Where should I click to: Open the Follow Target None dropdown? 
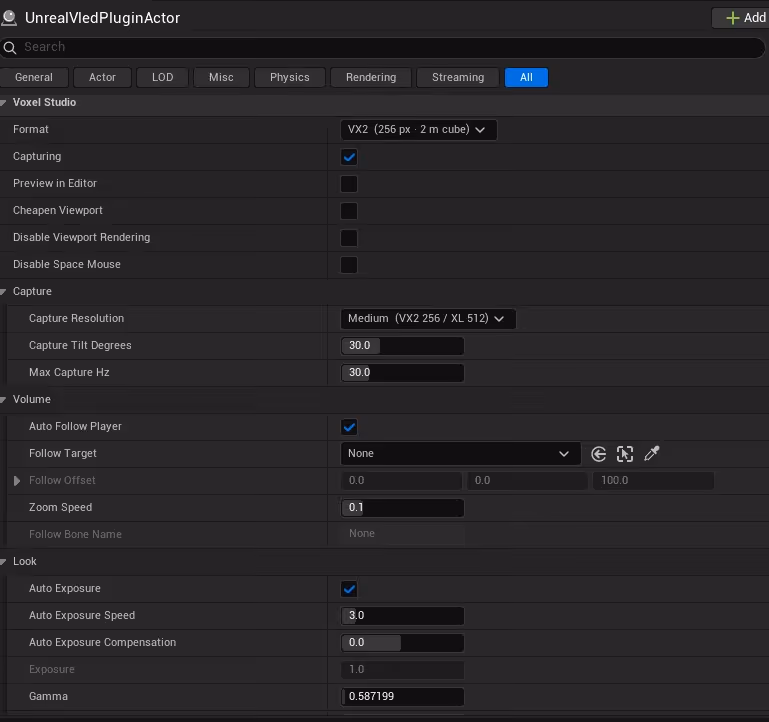tap(461, 454)
